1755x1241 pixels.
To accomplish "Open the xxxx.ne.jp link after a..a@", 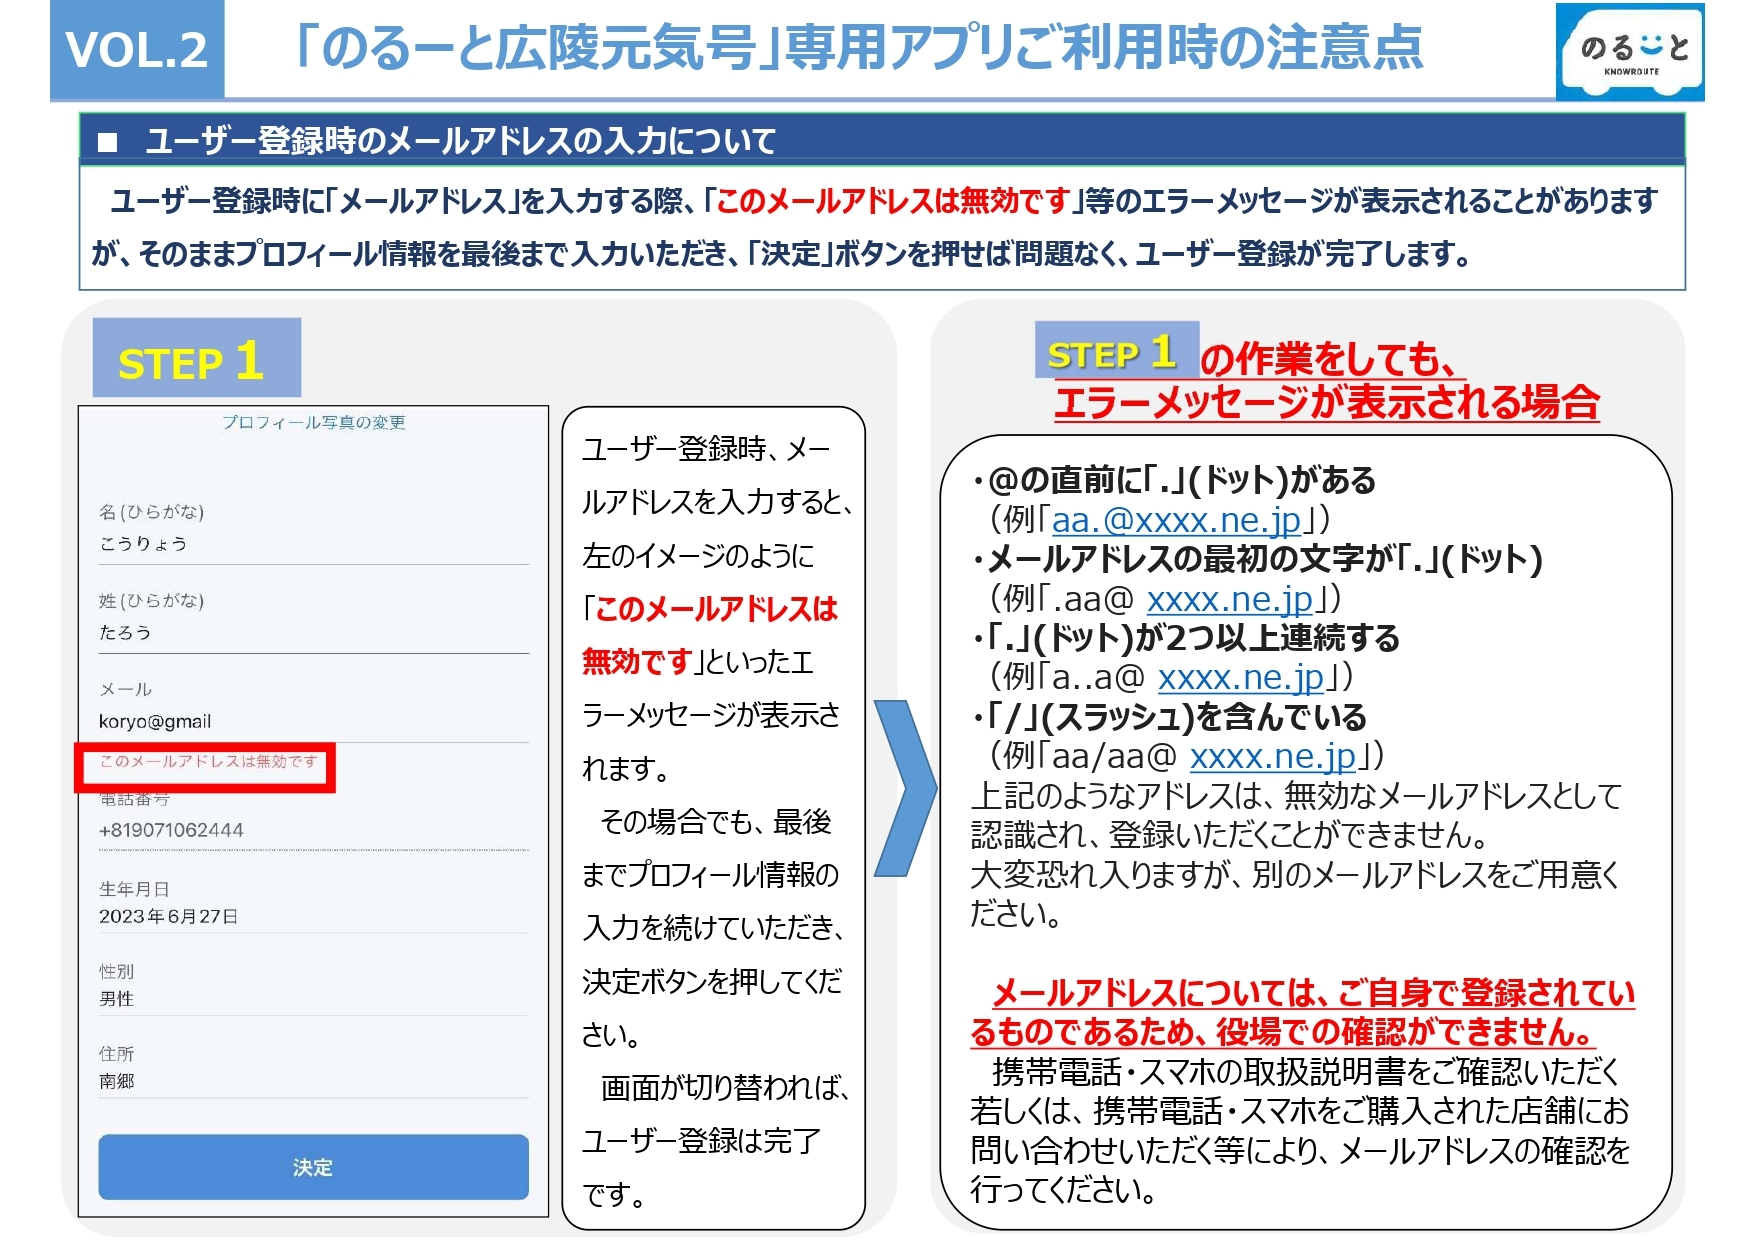I will pyautogui.click(x=1241, y=678).
